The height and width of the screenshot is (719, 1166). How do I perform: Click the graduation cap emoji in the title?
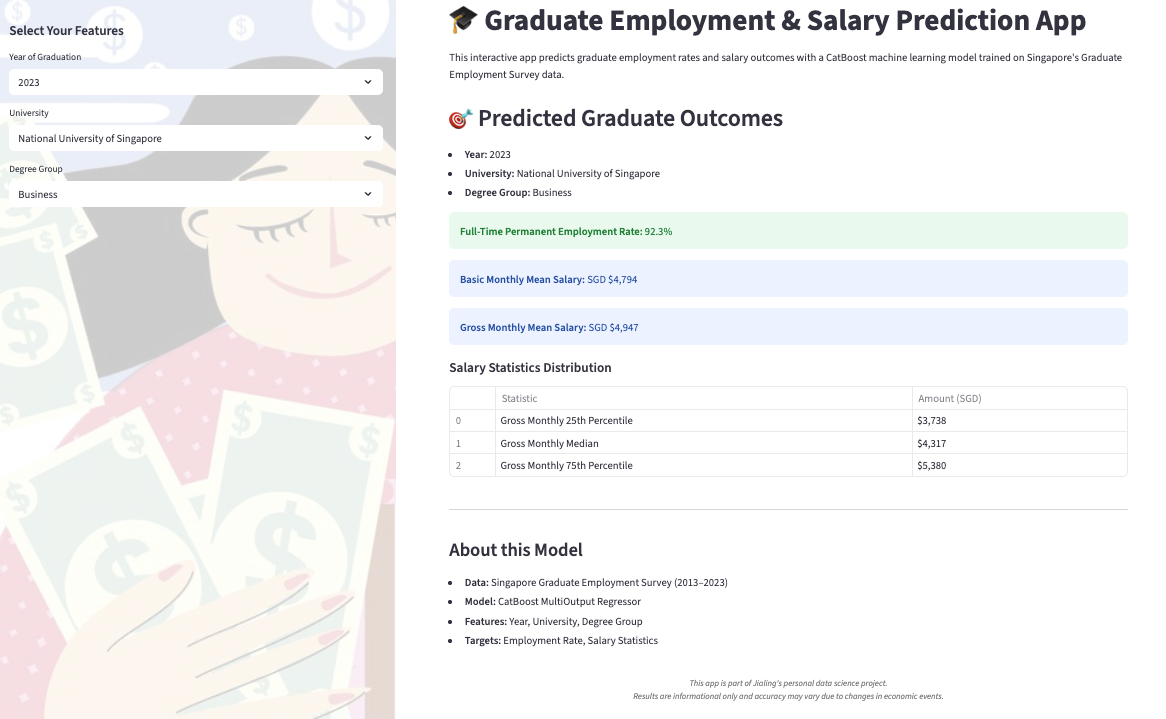pyautogui.click(x=463, y=20)
